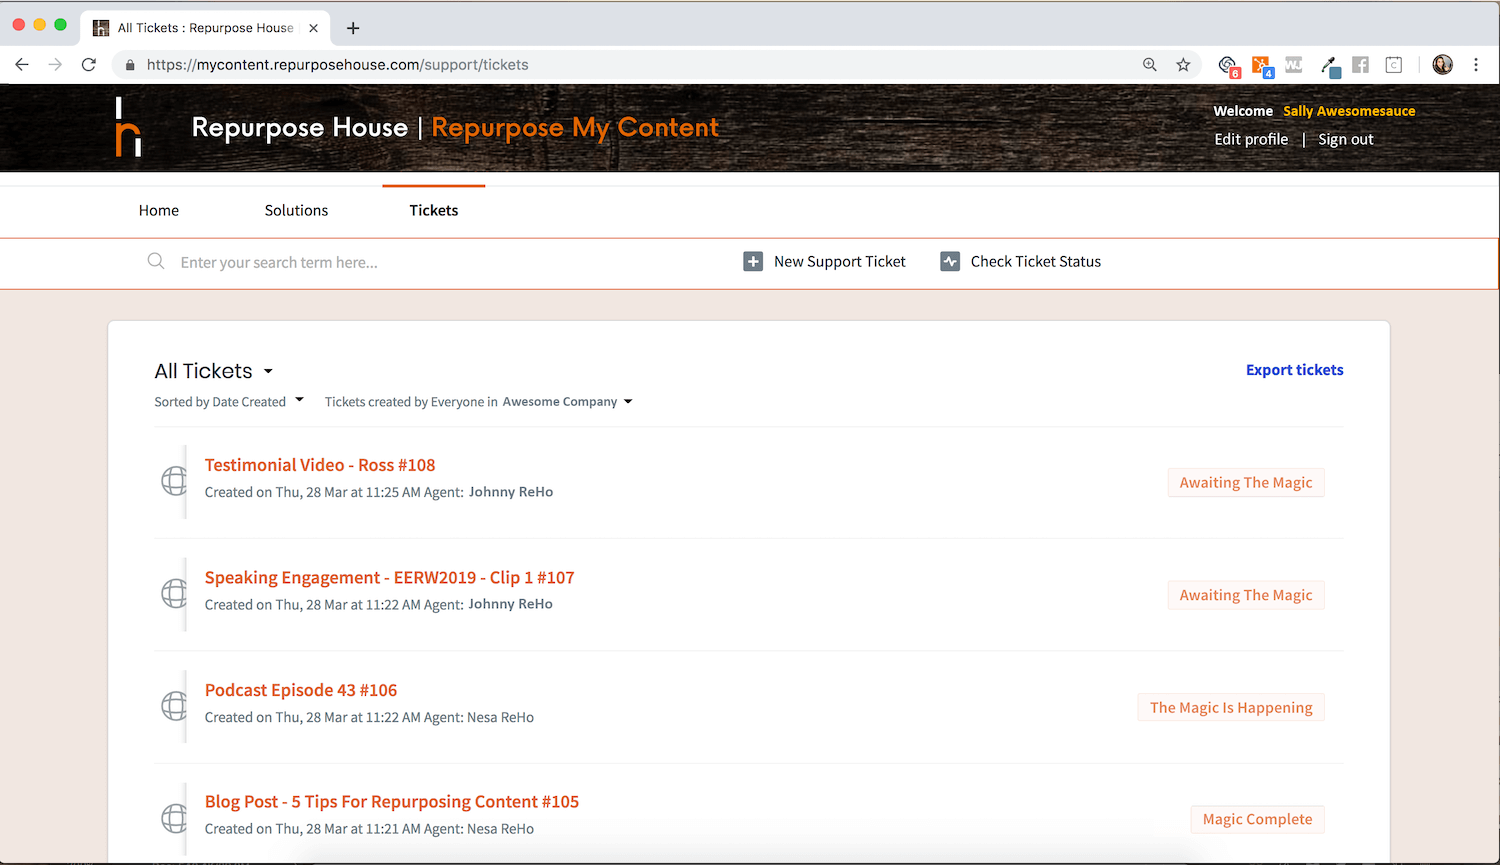Open Speaking Engagement EERW2019 Clip 1 ticket
Screen dimensions: 1500x865
[389, 578]
